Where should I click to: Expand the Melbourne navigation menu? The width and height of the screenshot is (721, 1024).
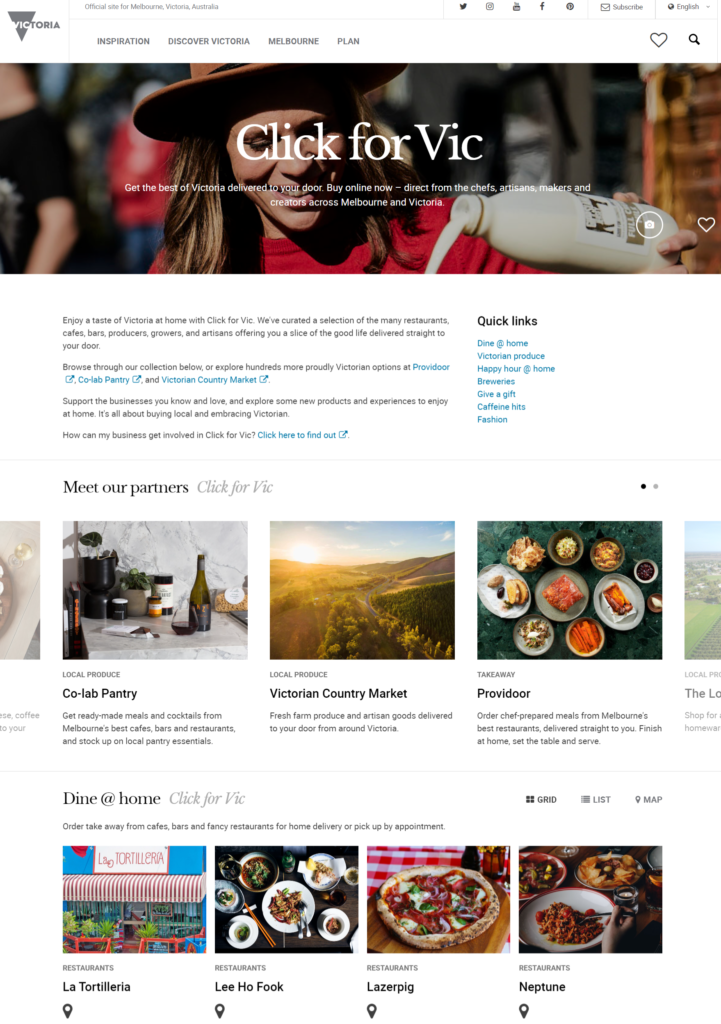(x=294, y=41)
